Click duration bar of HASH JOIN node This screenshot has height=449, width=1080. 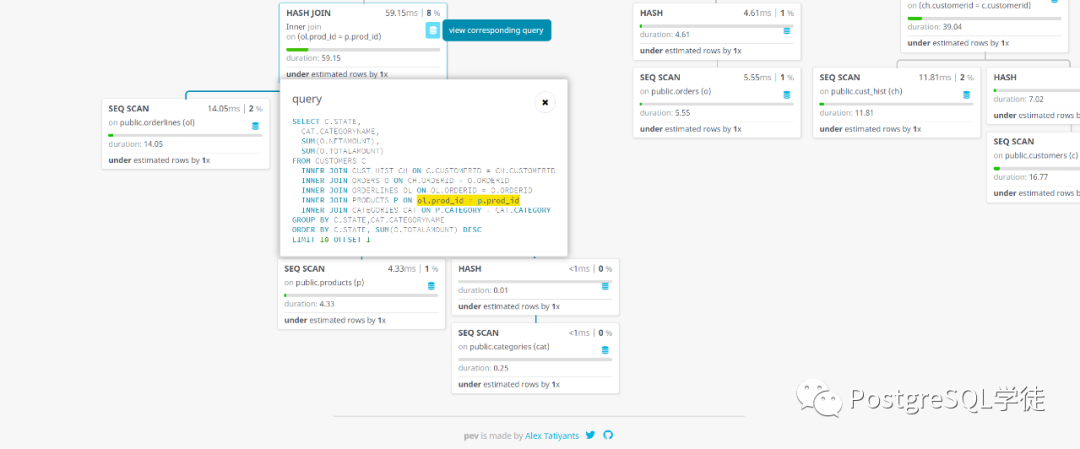(362, 50)
